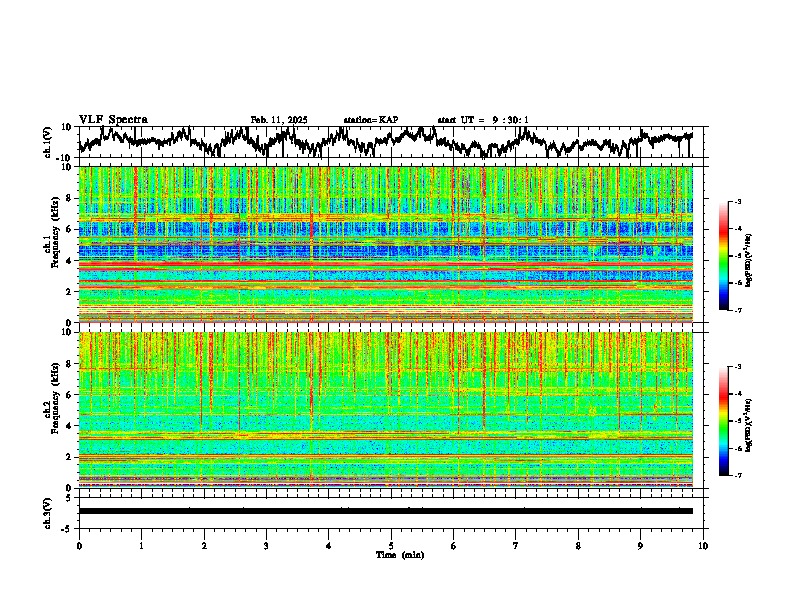
Task: Click the time axis tick label "2"
Action: click(x=204, y=546)
